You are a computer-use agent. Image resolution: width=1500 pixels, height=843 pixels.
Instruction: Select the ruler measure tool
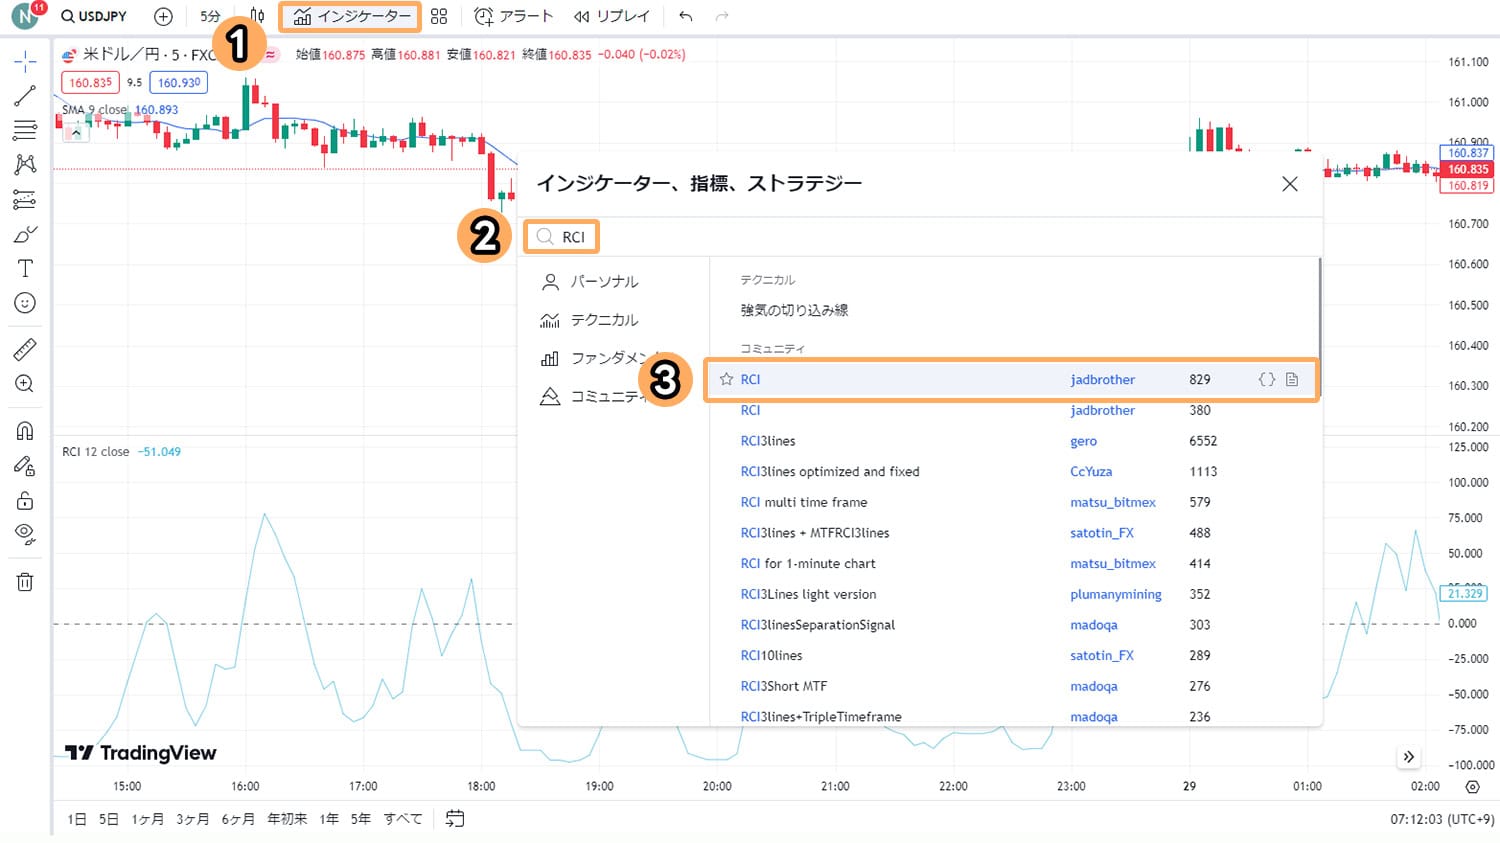[x=25, y=349]
